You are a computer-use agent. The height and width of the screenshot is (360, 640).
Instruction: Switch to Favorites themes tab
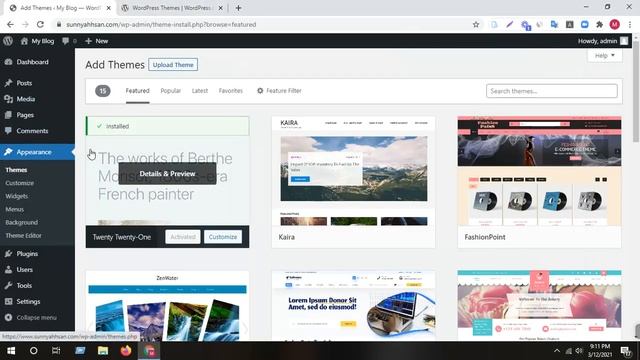coord(231,91)
